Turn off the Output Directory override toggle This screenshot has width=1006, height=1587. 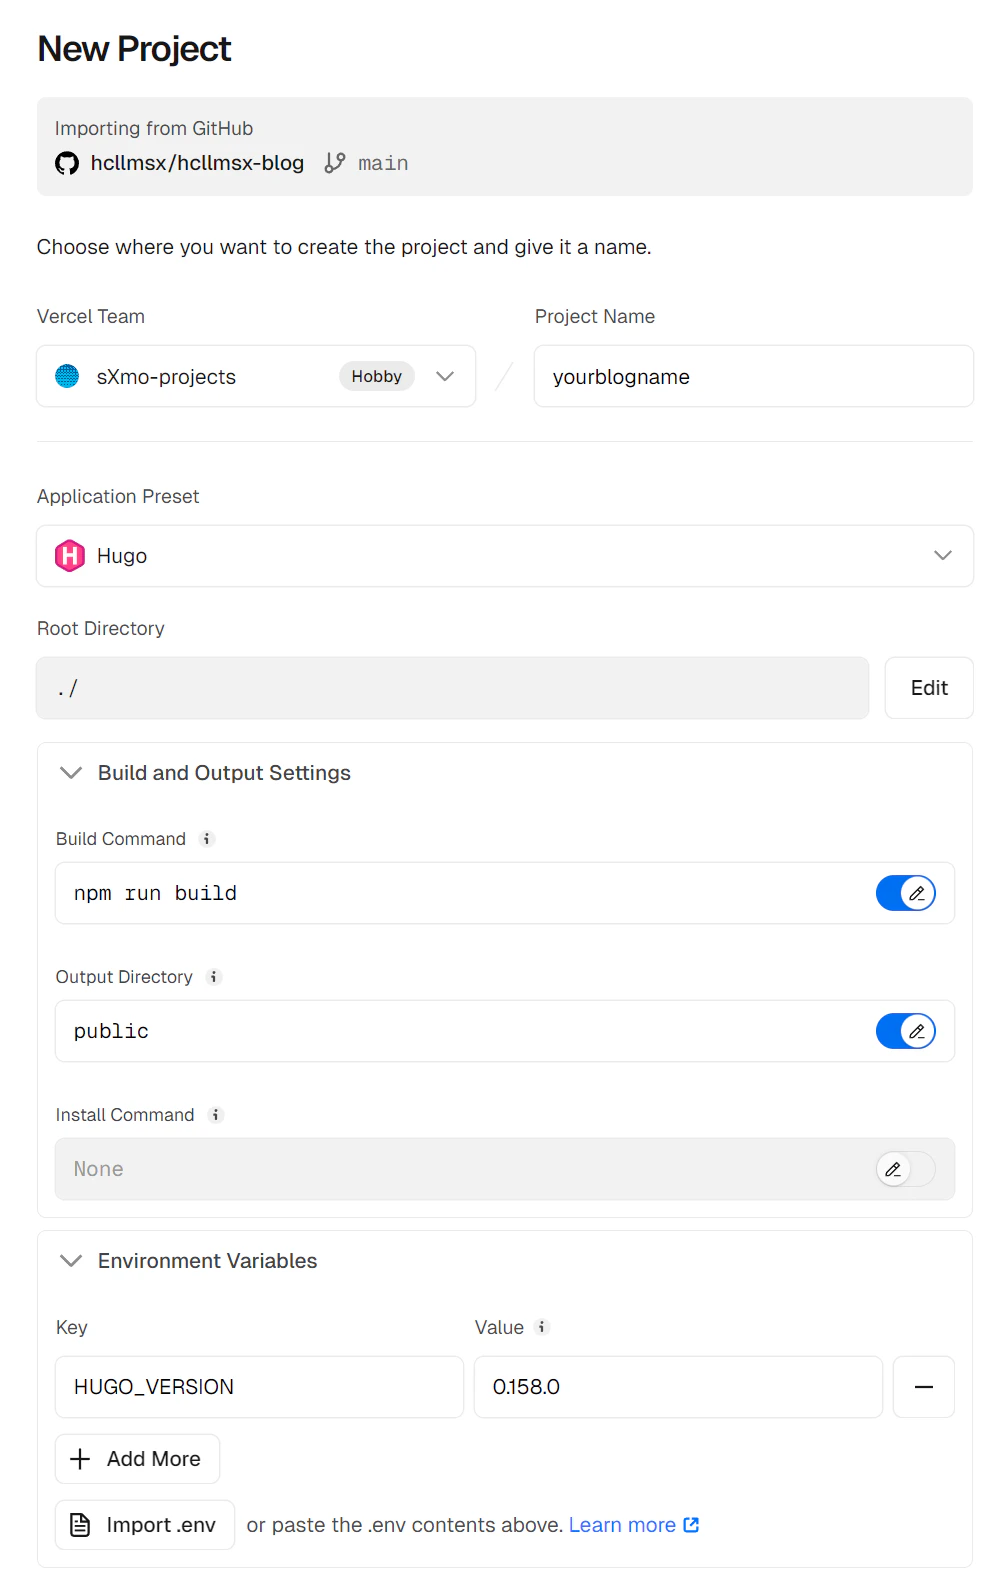905,1031
